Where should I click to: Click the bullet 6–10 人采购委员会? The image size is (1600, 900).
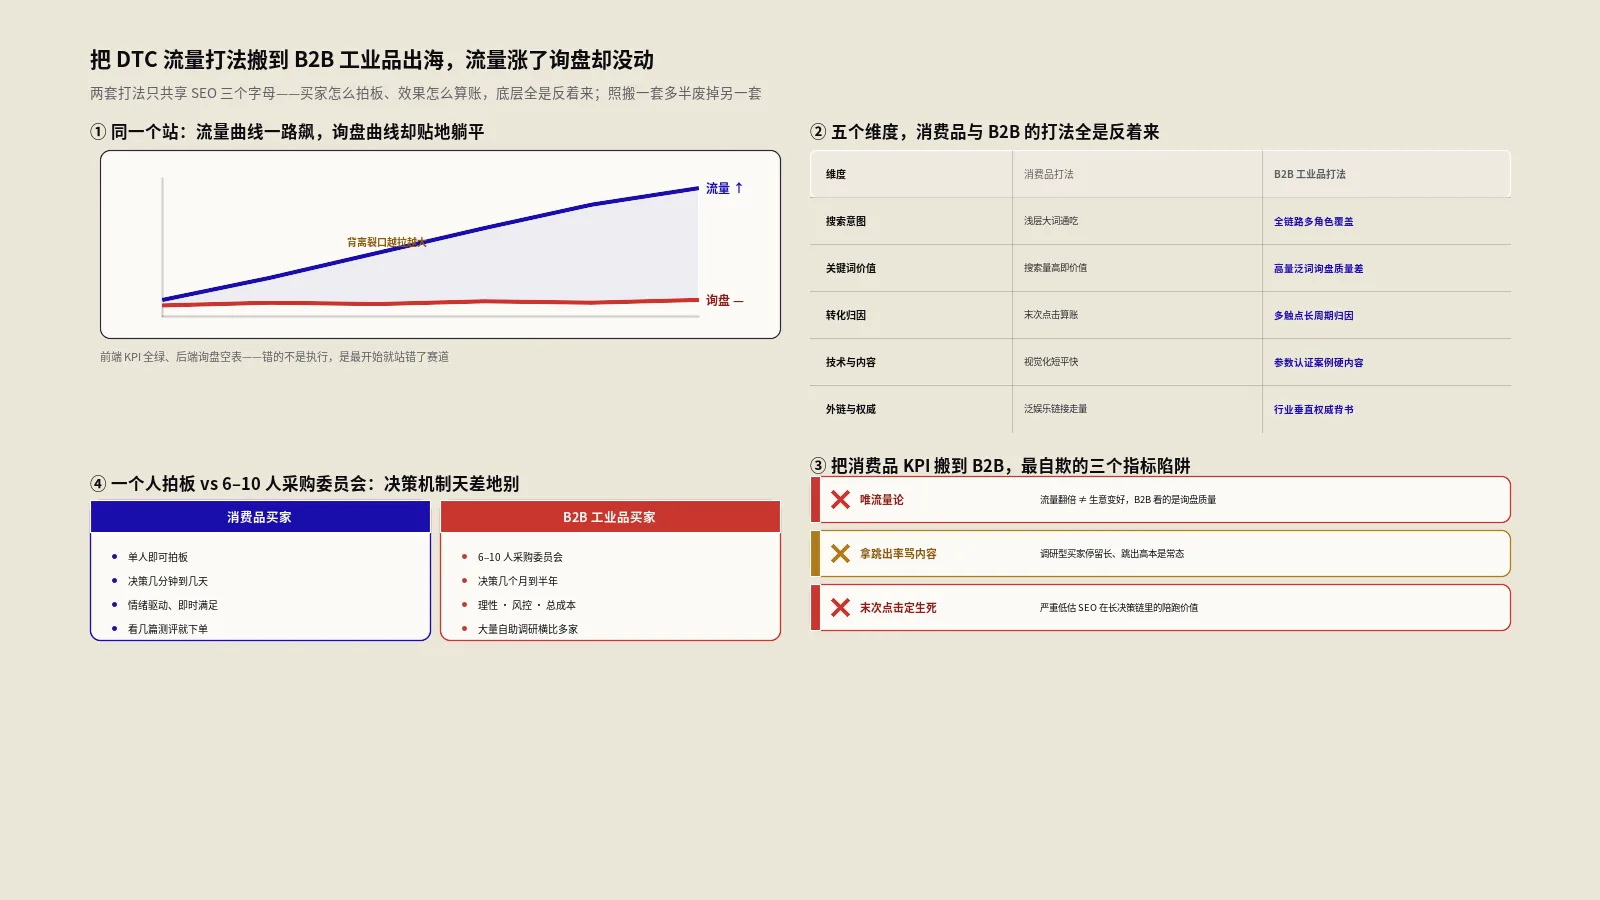click(520, 557)
